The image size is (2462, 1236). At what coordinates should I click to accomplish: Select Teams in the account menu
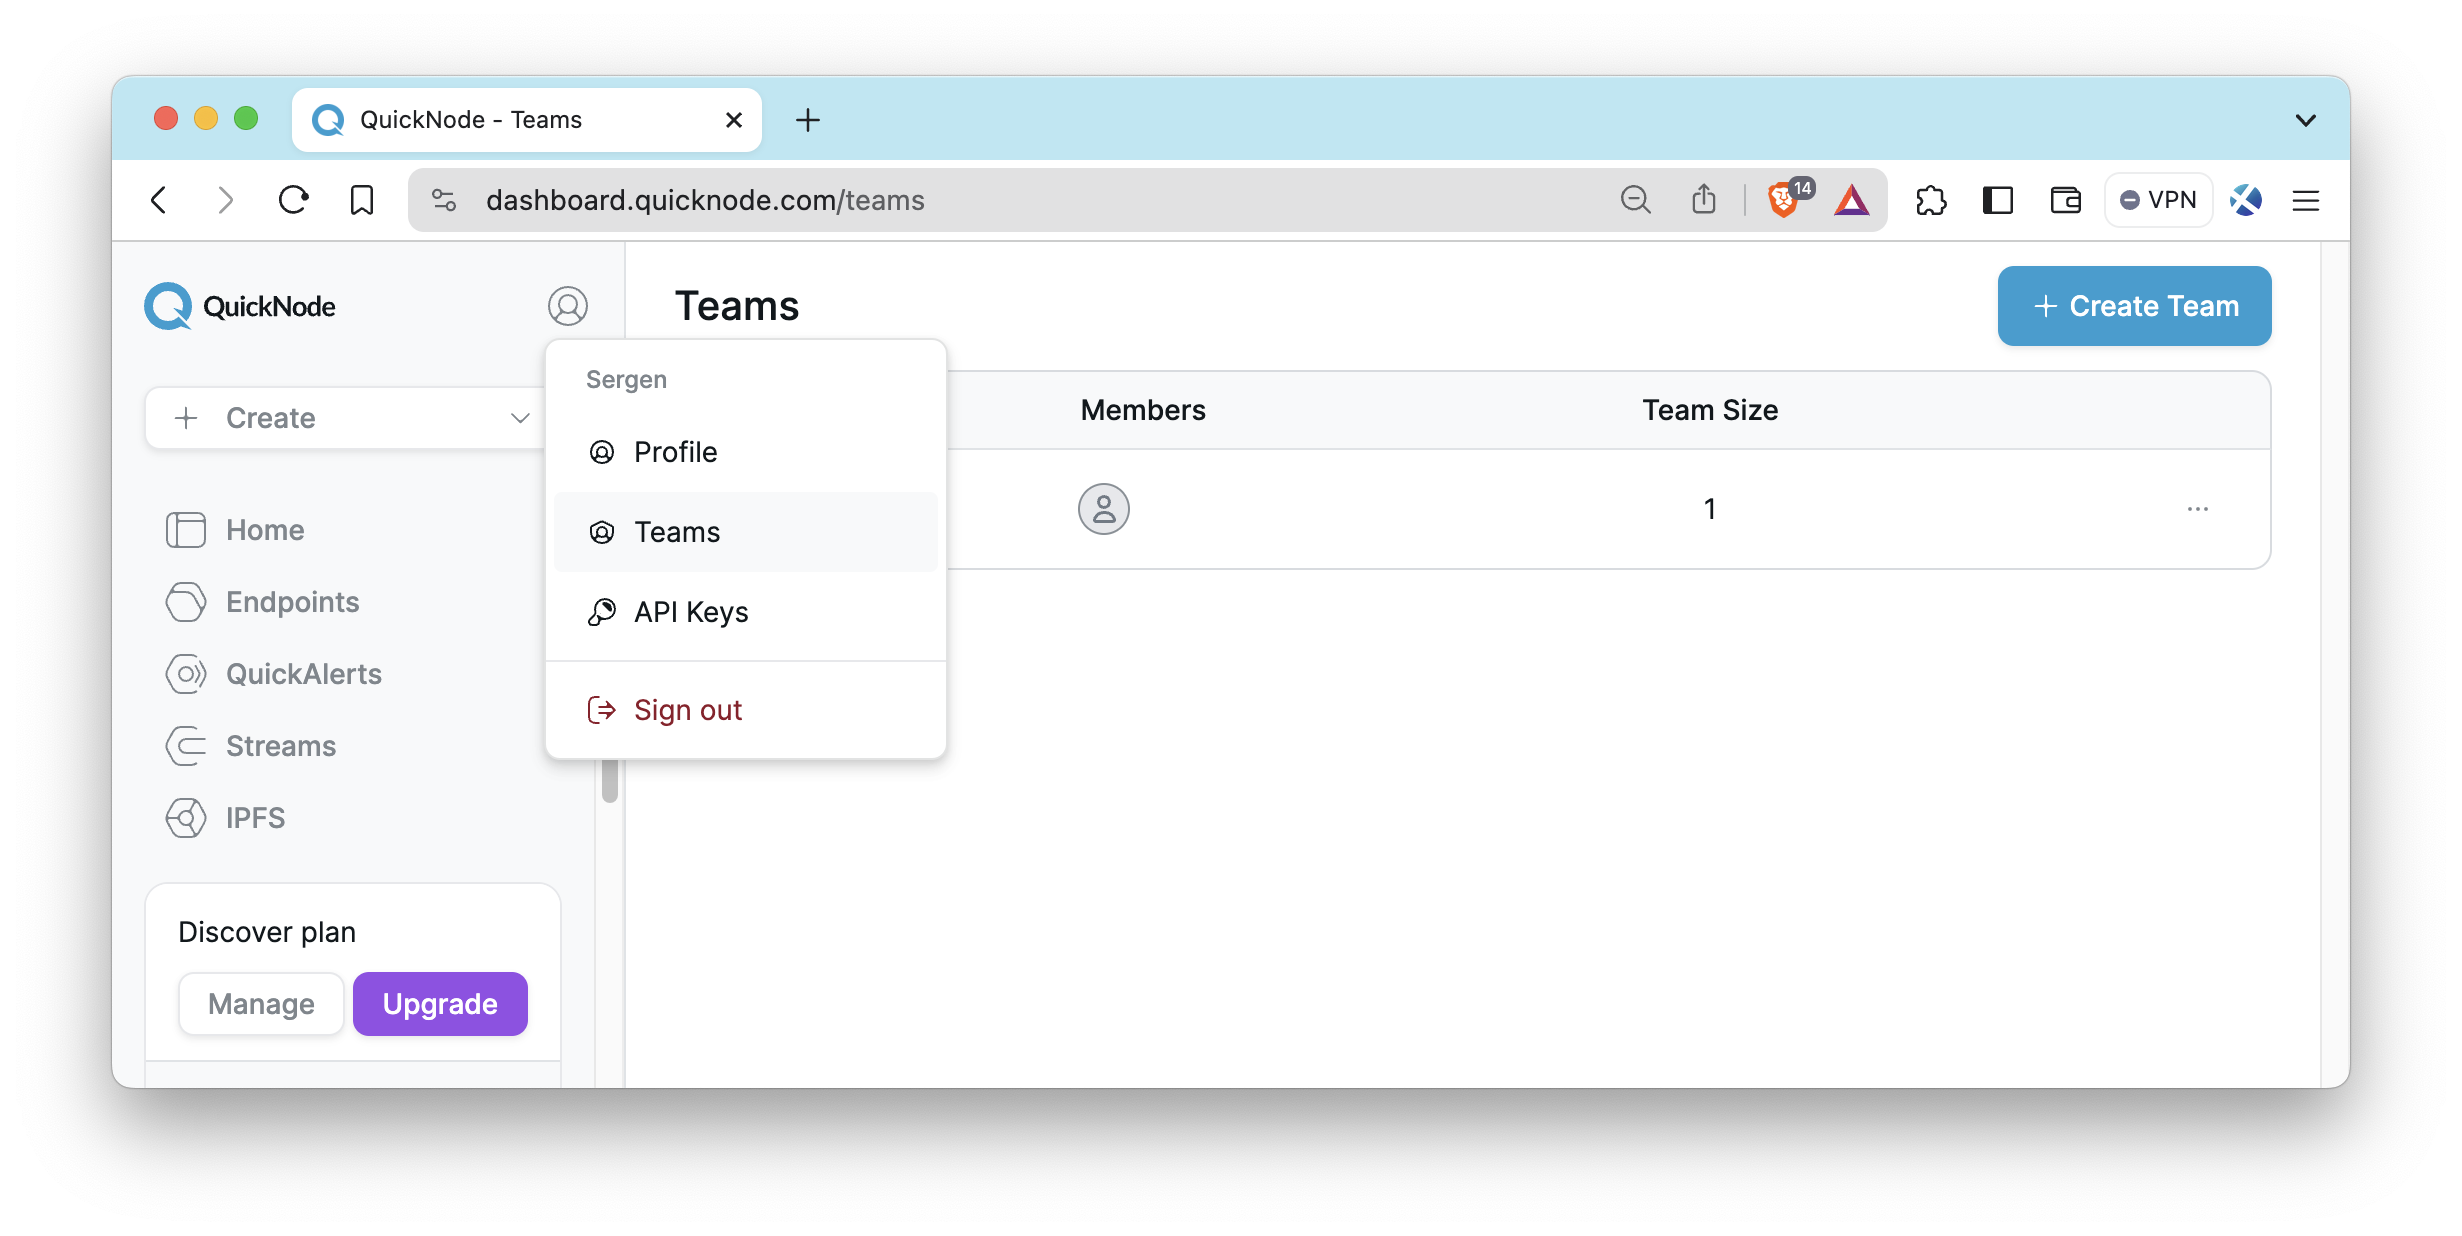pyautogui.click(x=746, y=532)
